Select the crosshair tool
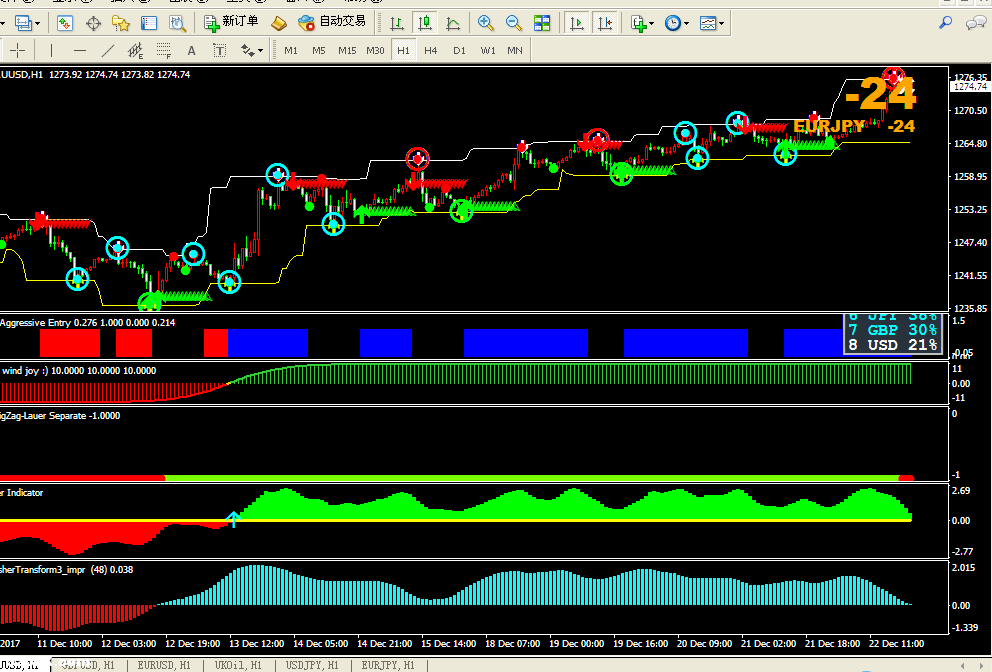 pyautogui.click(x=18, y=51)
